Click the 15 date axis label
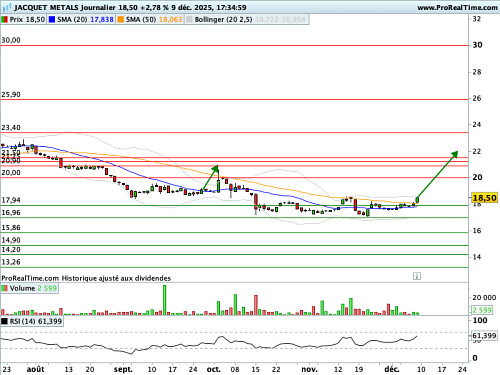500x375 pixels. click(x=256, y=369)
